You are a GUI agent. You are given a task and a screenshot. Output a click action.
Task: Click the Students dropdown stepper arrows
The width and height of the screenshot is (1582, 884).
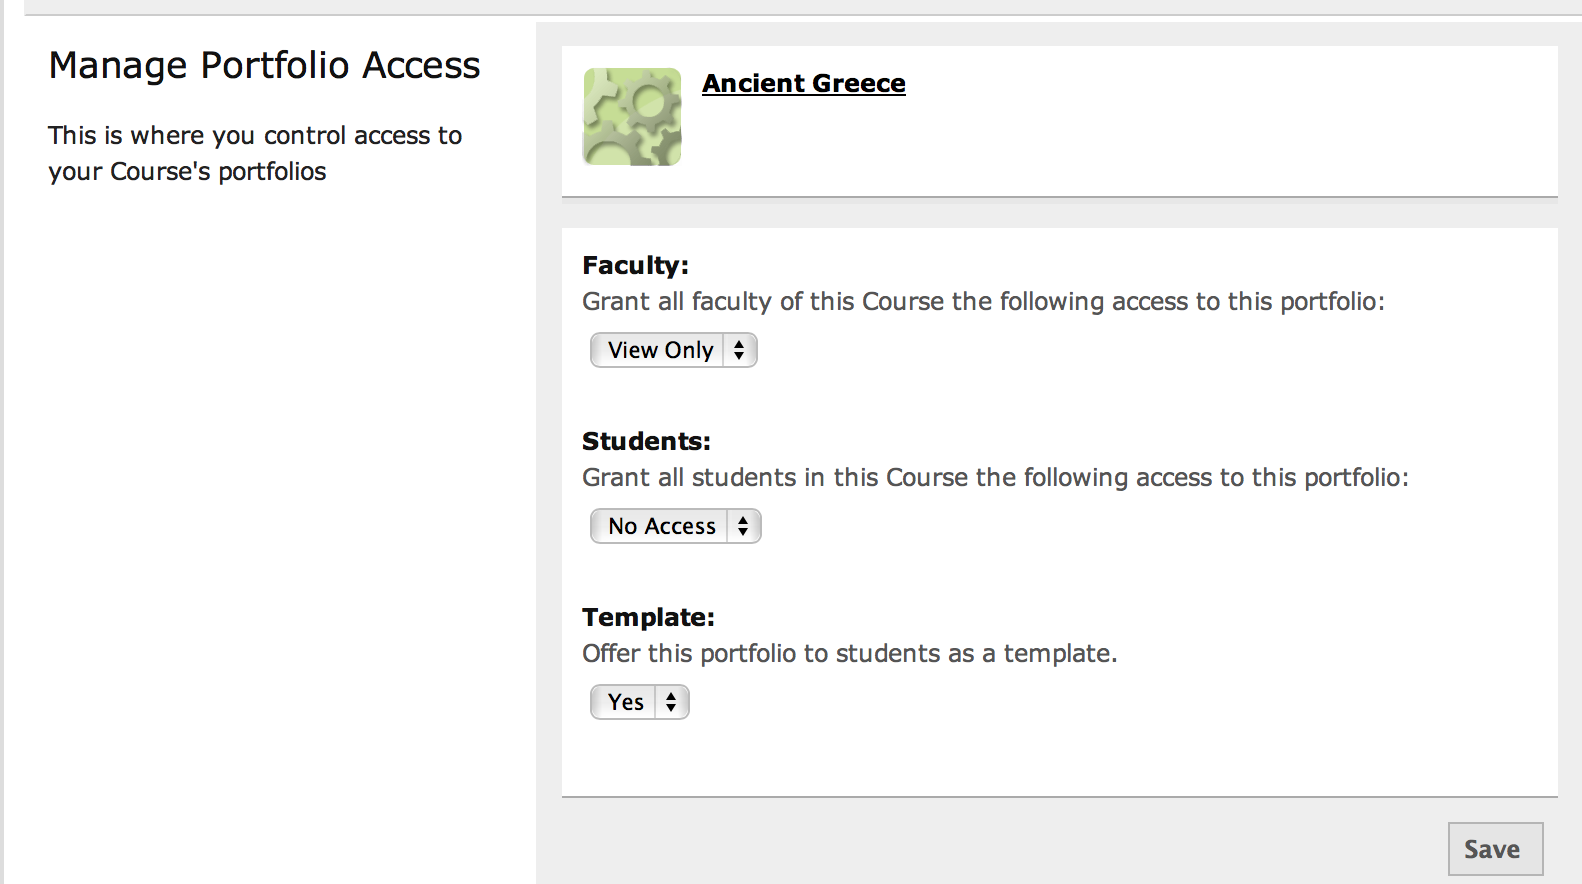(x=744, y=526)
